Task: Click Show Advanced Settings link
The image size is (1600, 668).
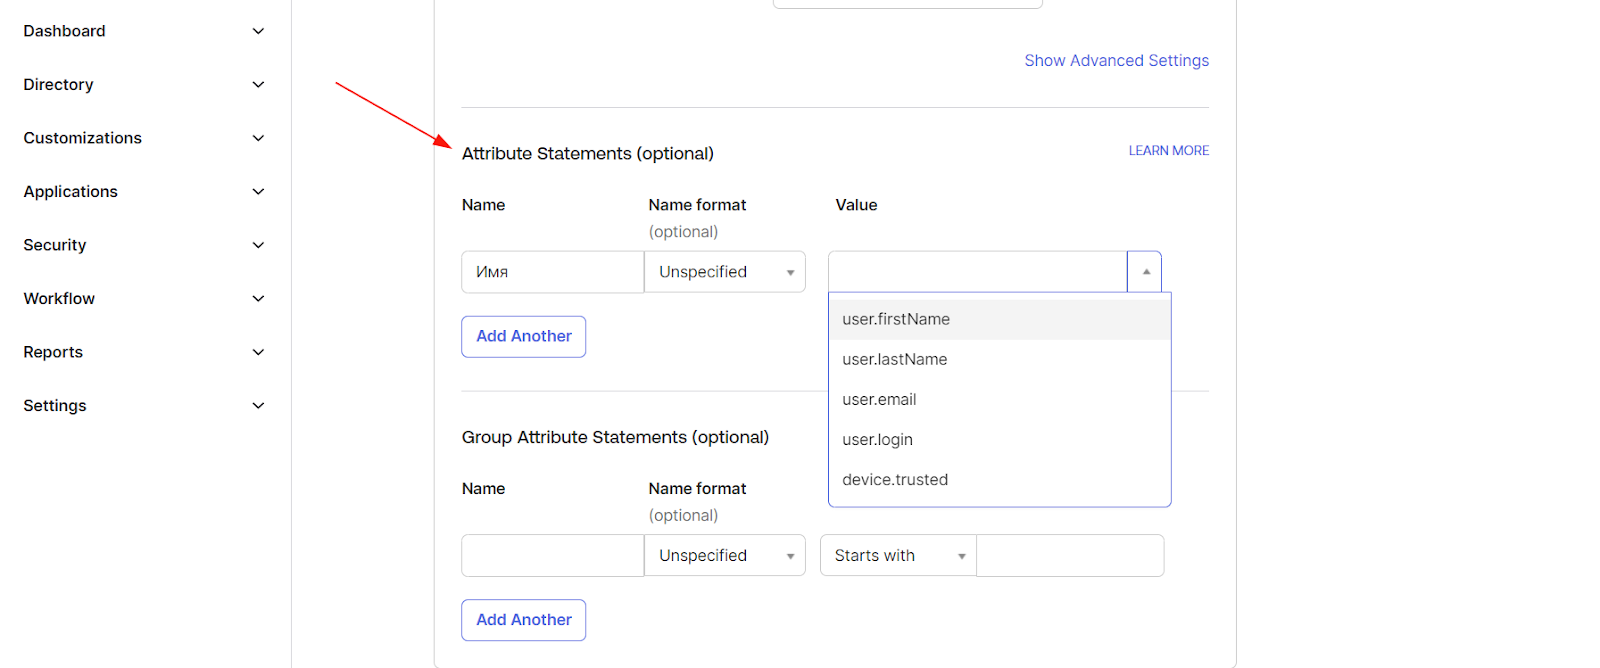Action: (1116, 61)
